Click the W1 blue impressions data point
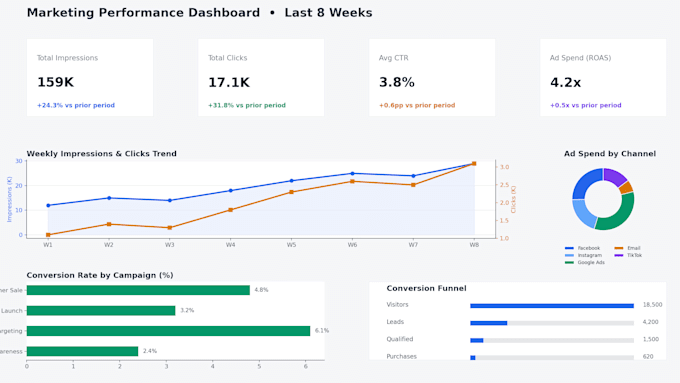The width and height of the screenshot is (680, 383). click(x=48, y=206)
